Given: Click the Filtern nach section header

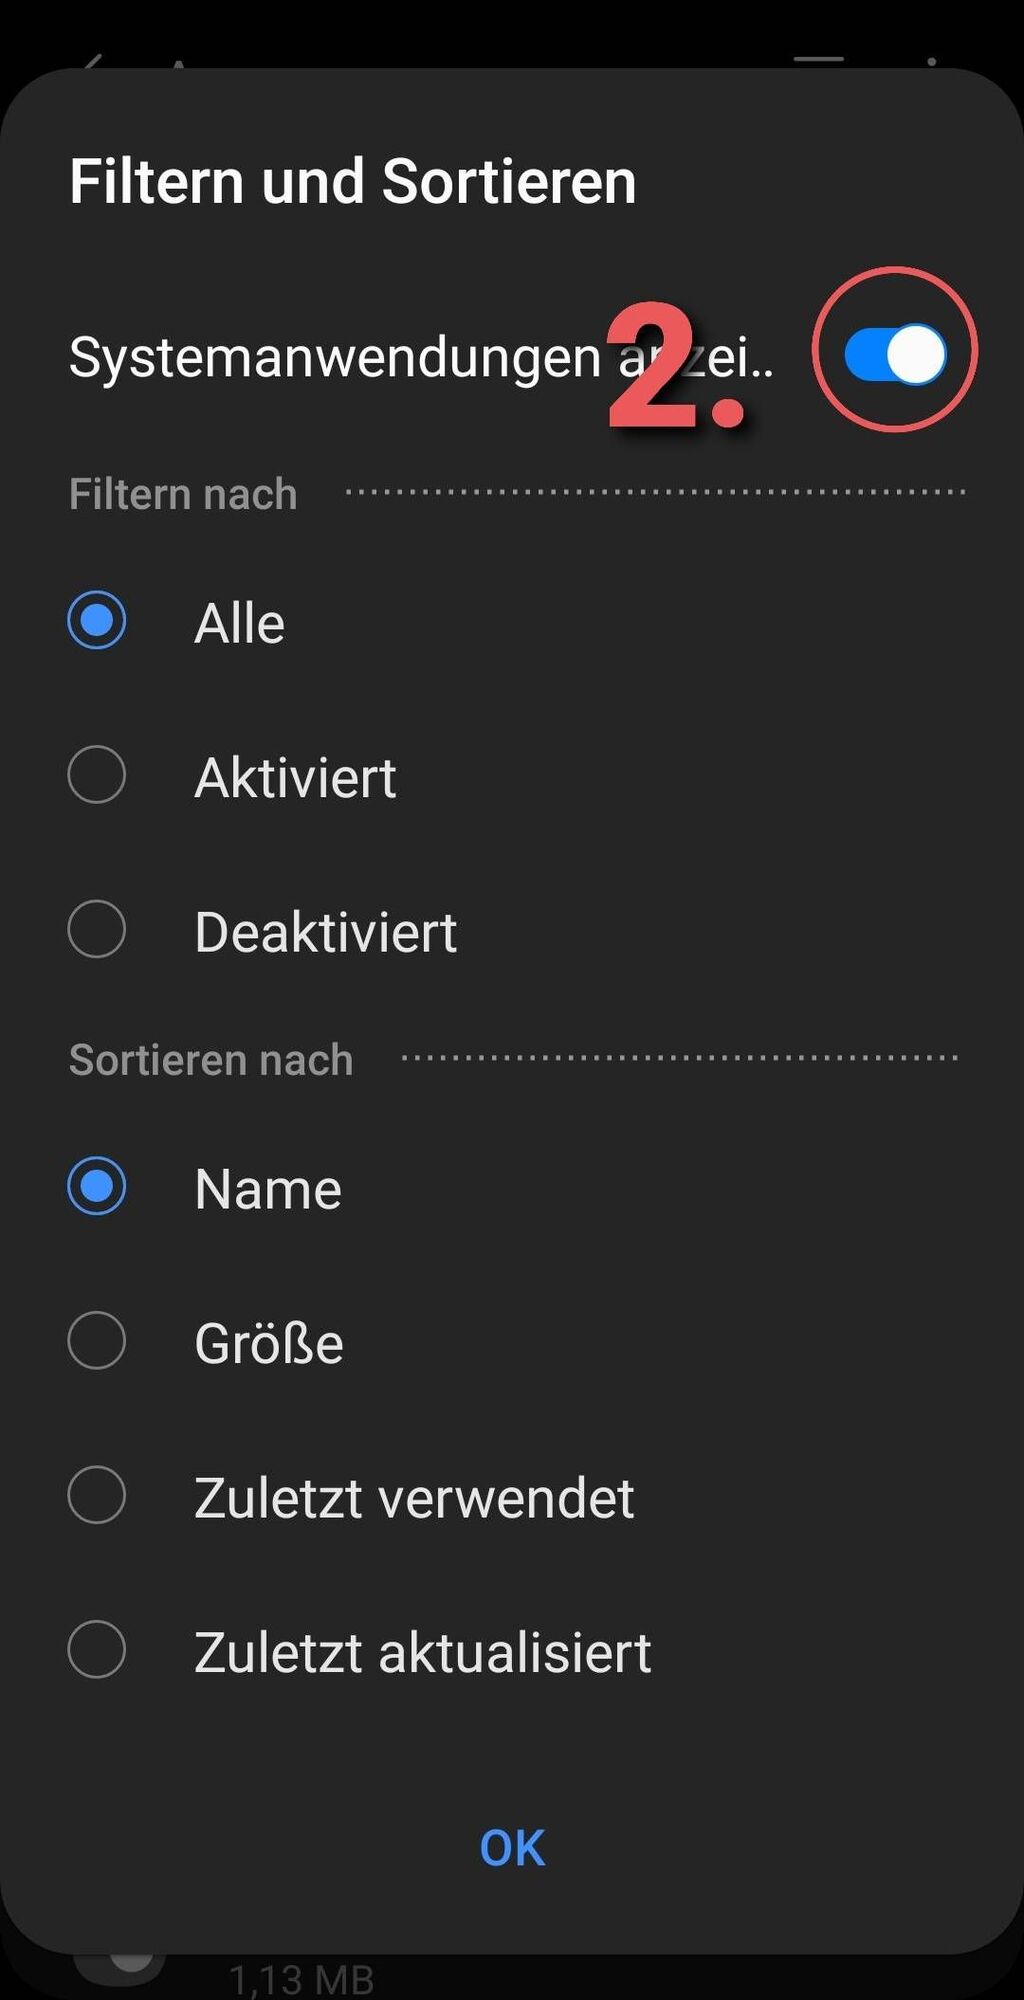Looking at the screenshot, I should coord(183,494).
